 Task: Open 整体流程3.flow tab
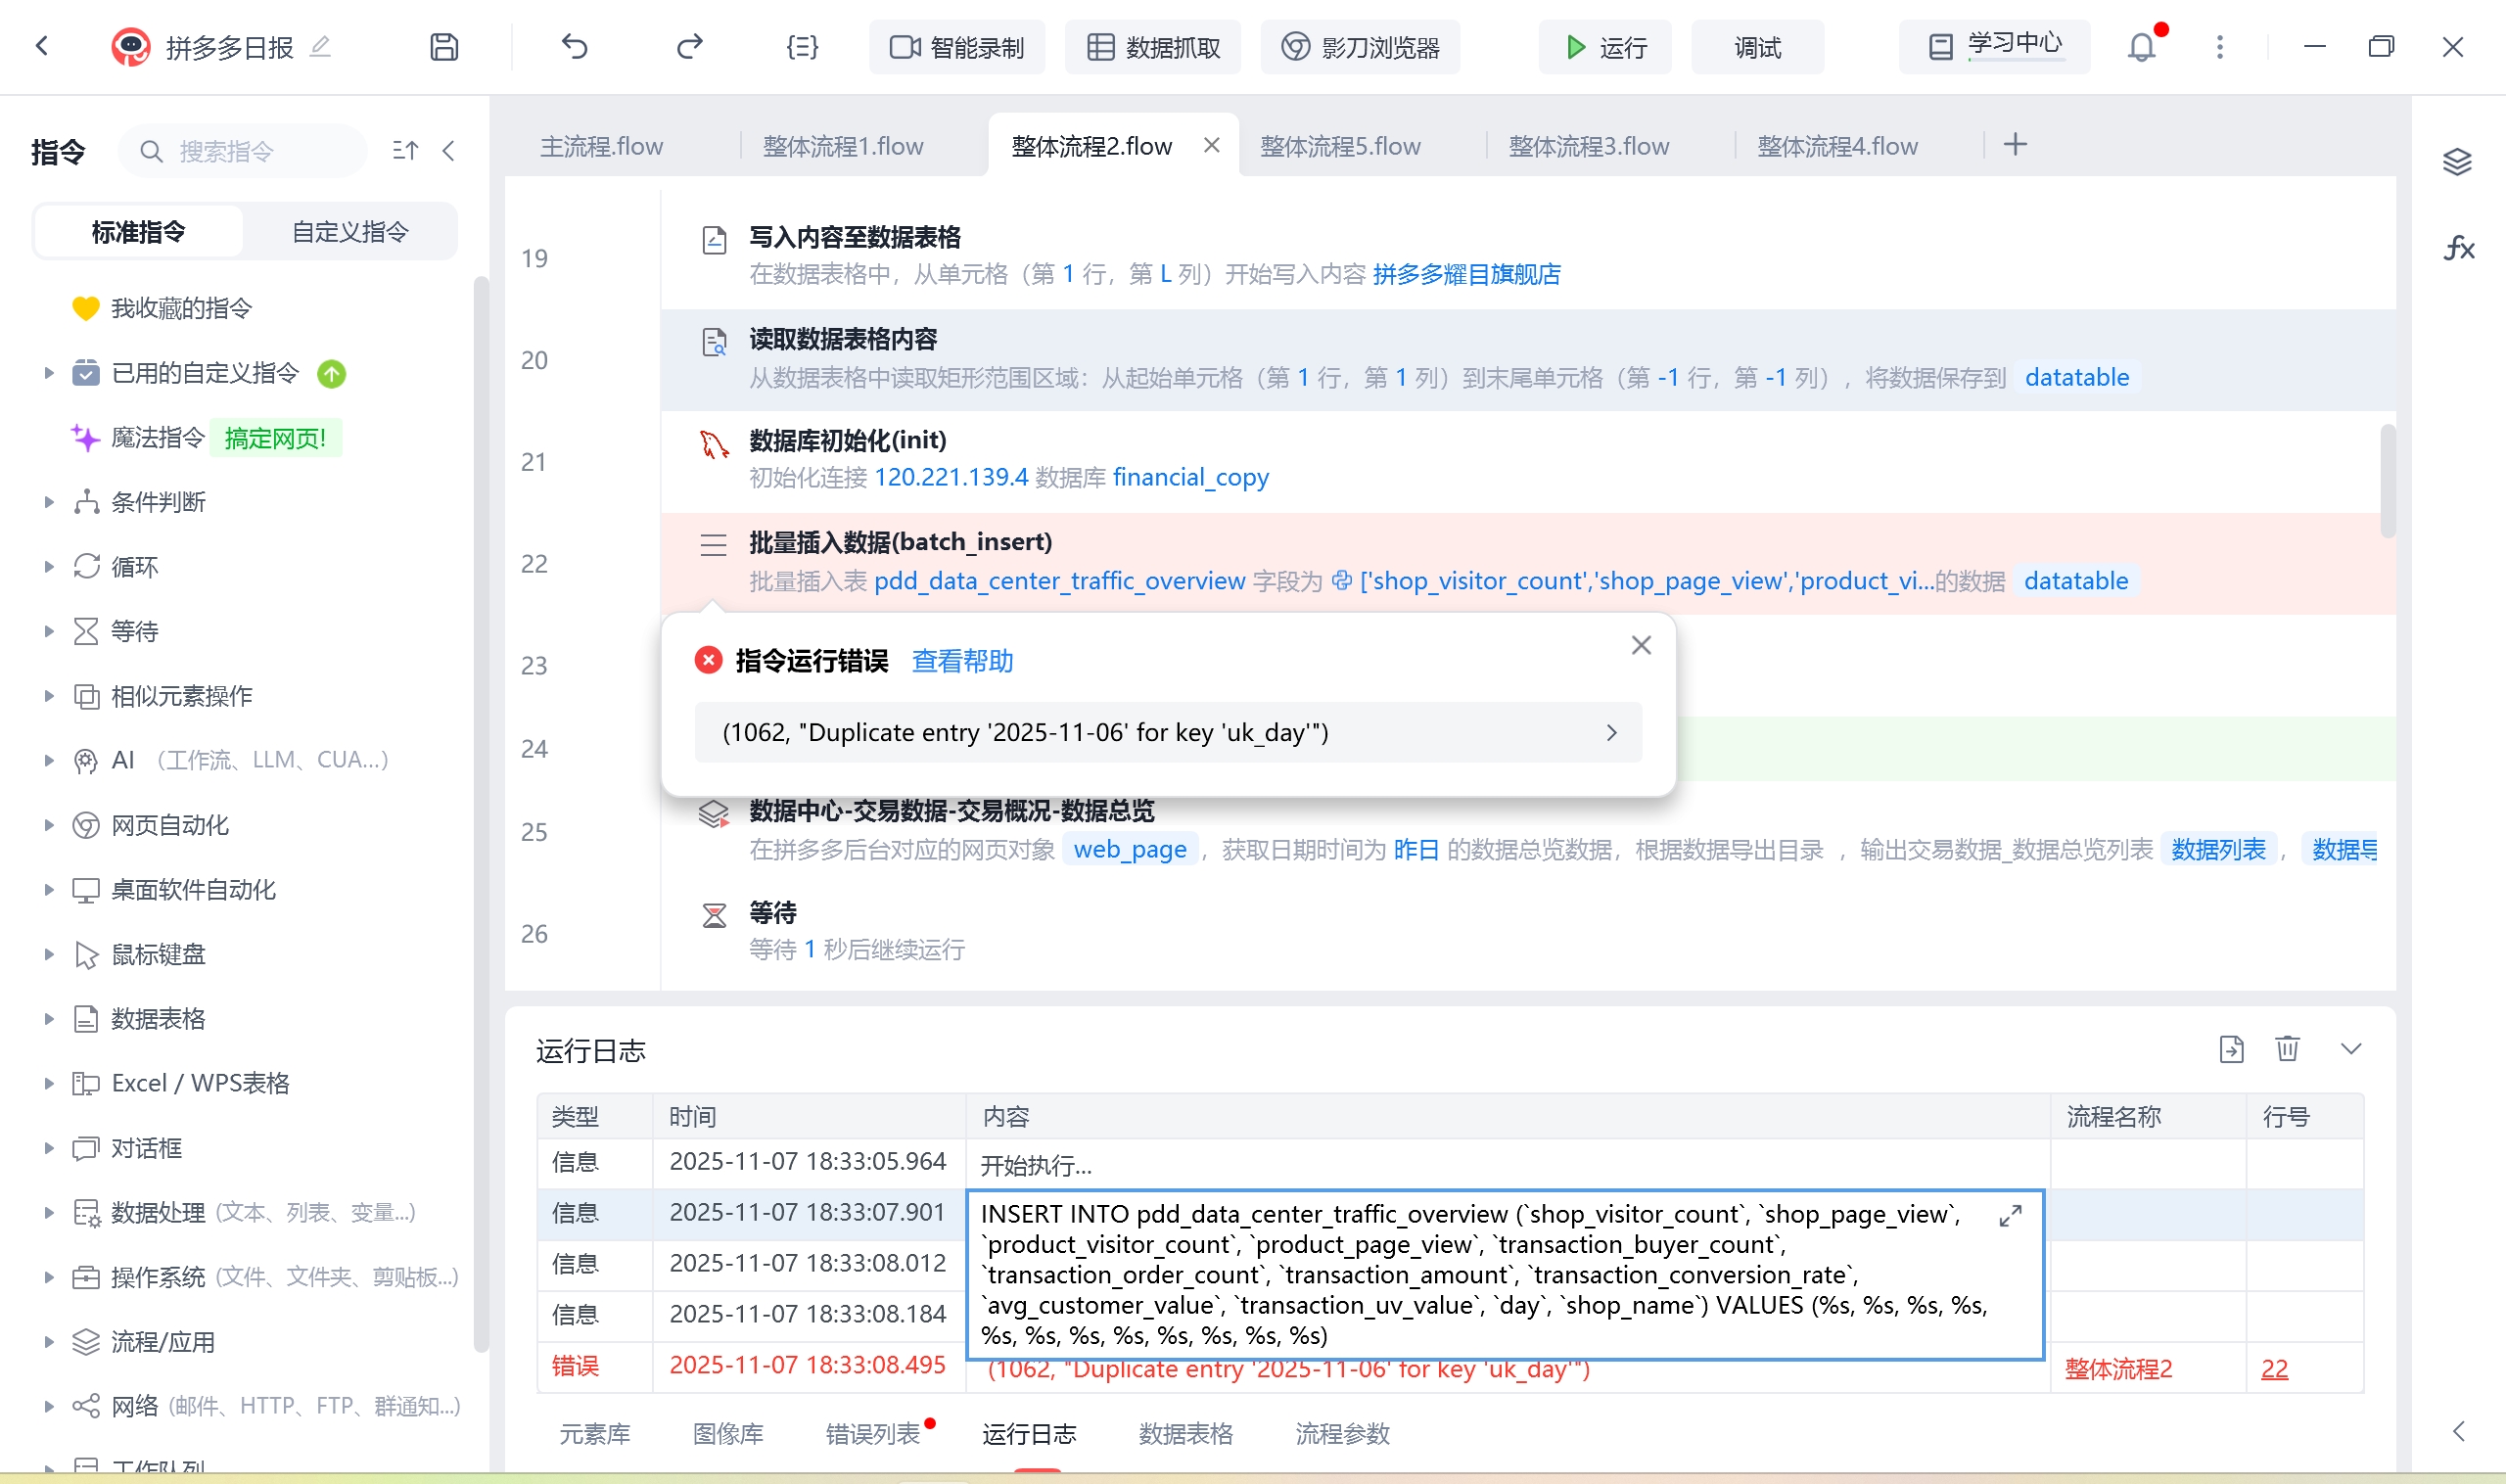click(x=1589, y=146)
